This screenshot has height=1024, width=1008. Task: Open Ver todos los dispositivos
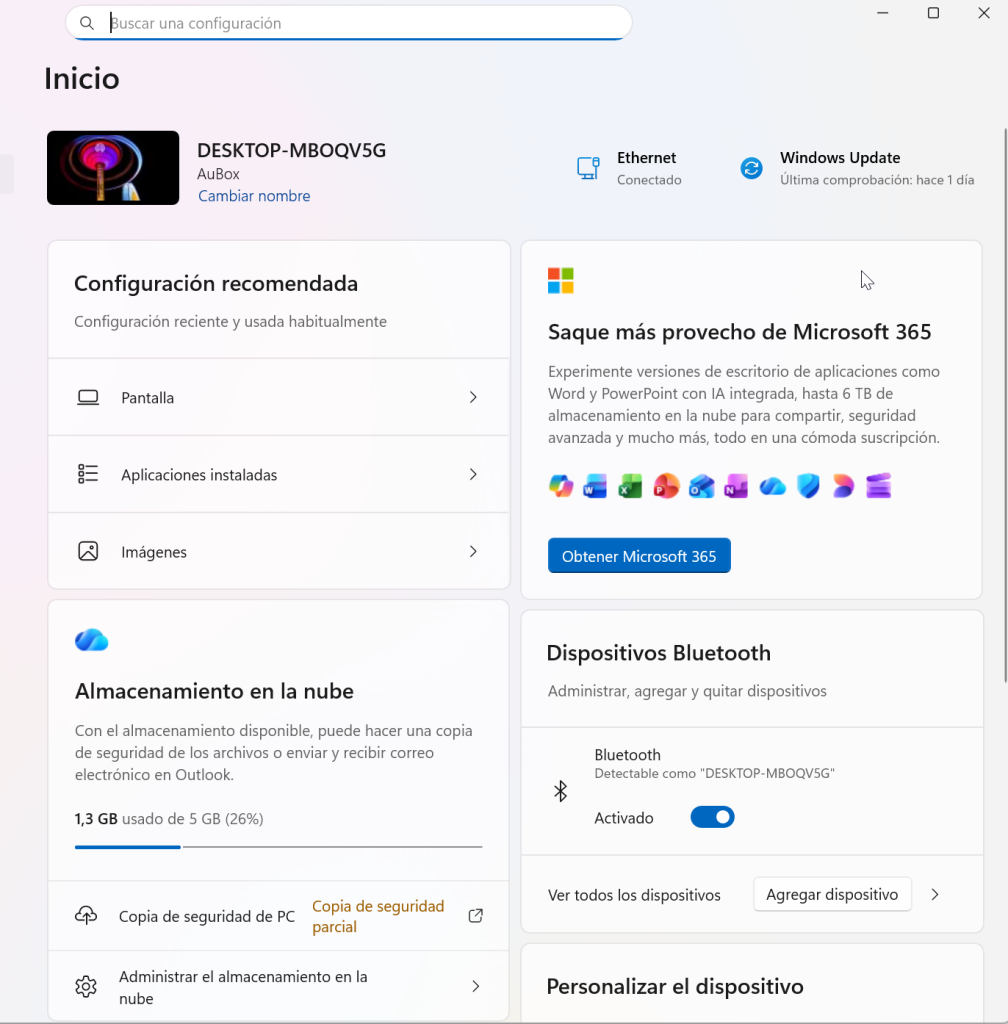point(634,895)
